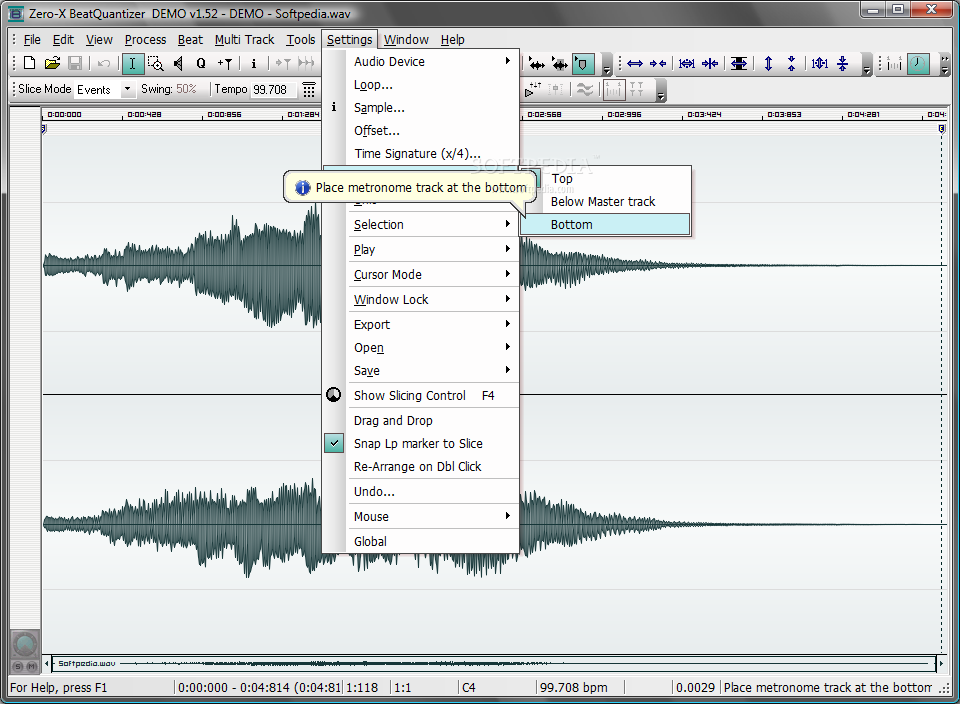
Task: Select the zoom selection magnifier tool
Action: [x=156, y=63]
